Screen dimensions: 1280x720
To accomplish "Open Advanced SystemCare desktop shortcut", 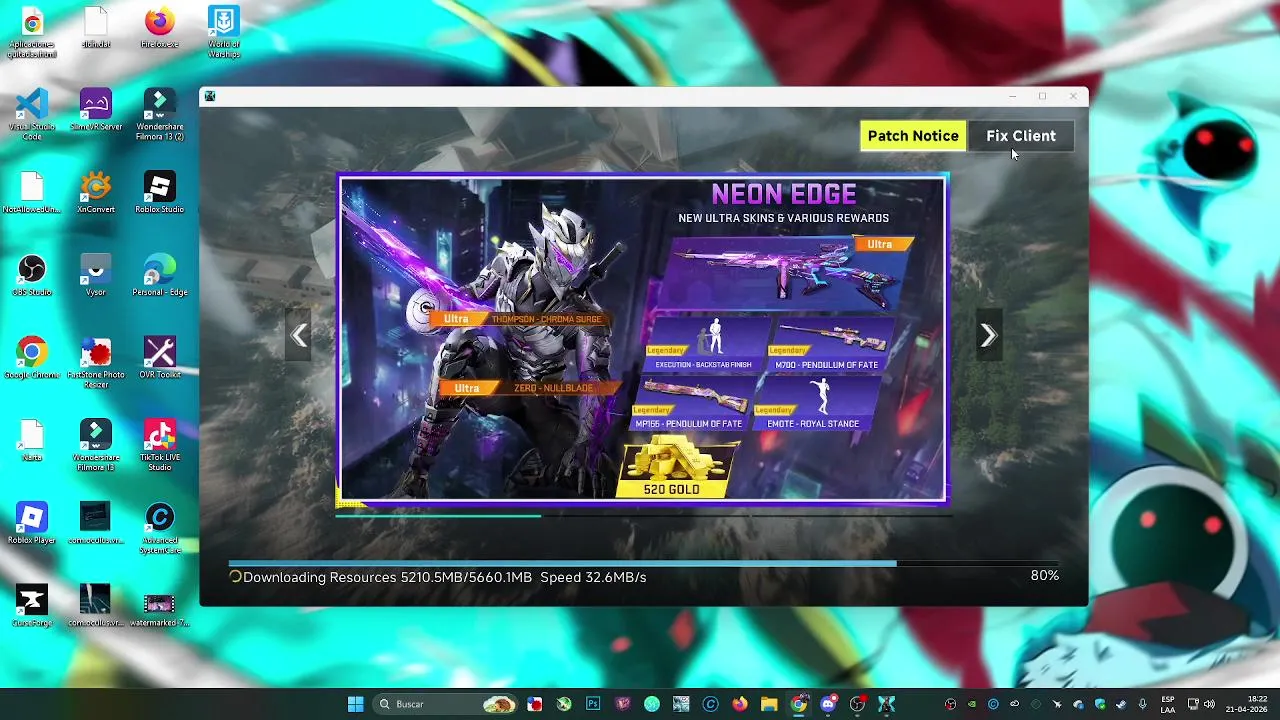I will (160, 528).
